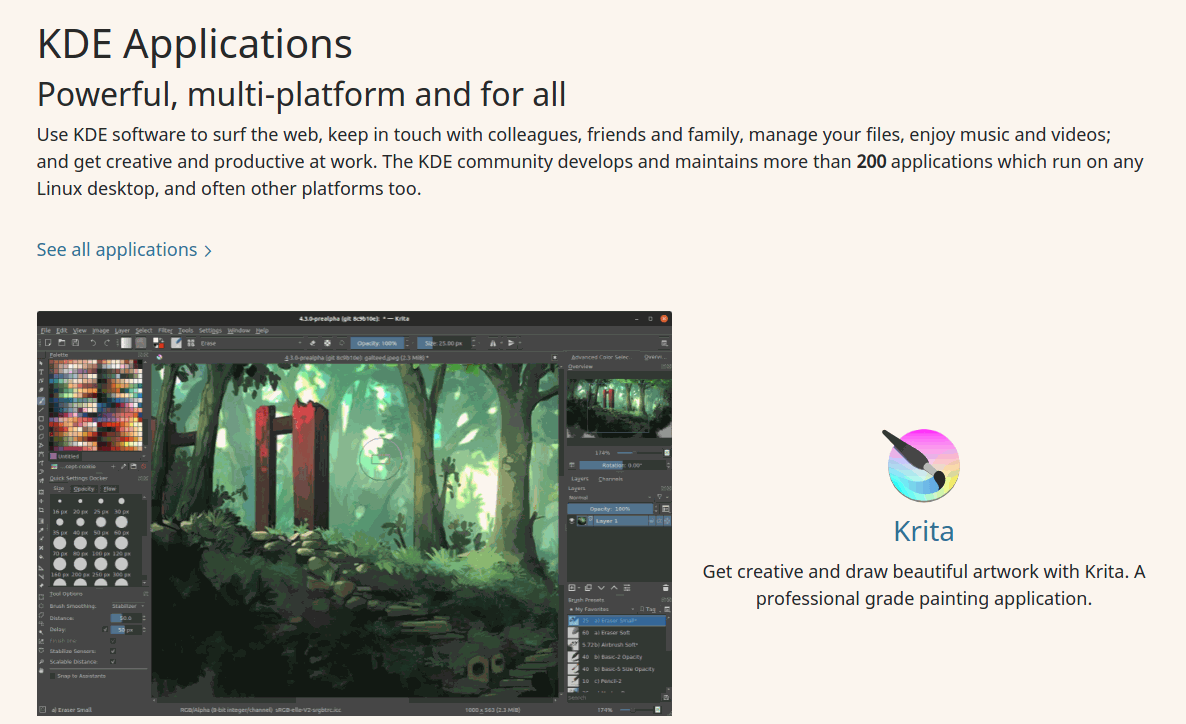
Task: Open the layer properties icon
Action: 627,588
